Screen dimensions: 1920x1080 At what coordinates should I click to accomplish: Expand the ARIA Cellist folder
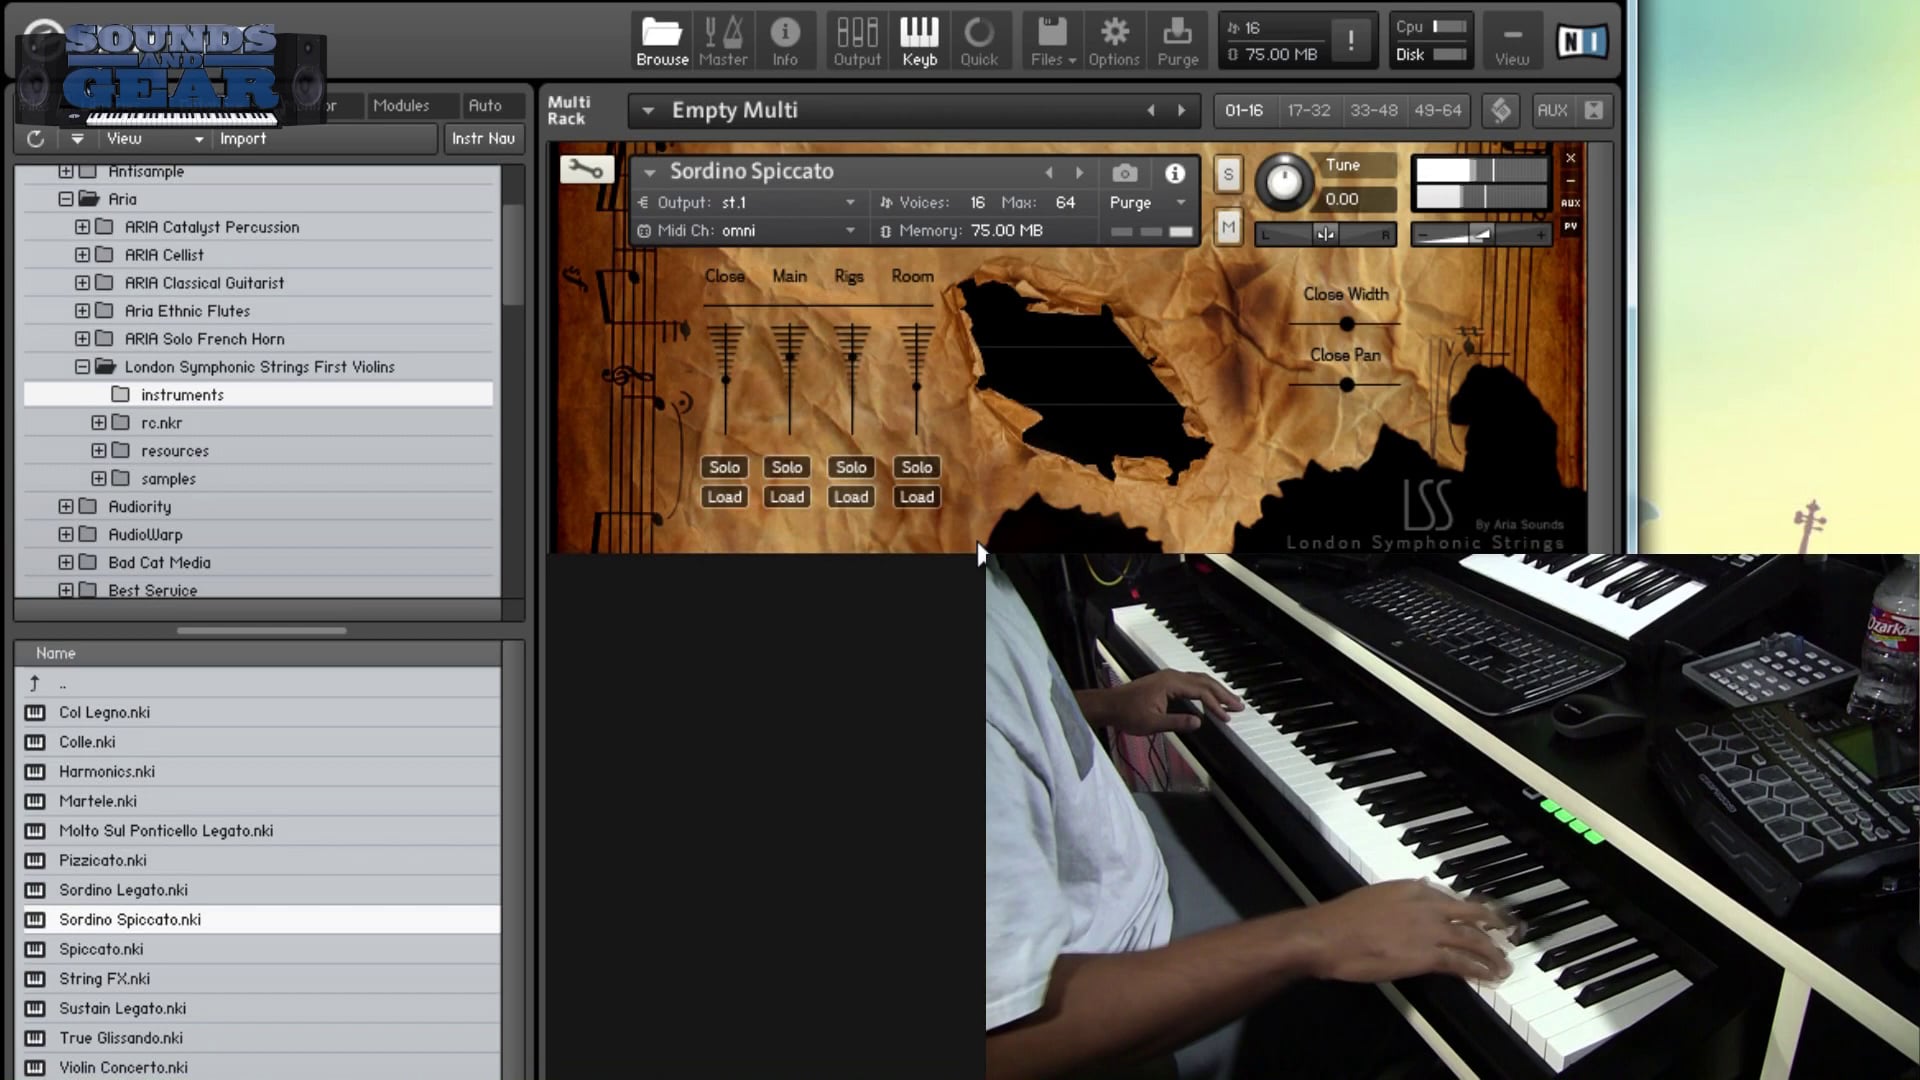pos(82,255)
